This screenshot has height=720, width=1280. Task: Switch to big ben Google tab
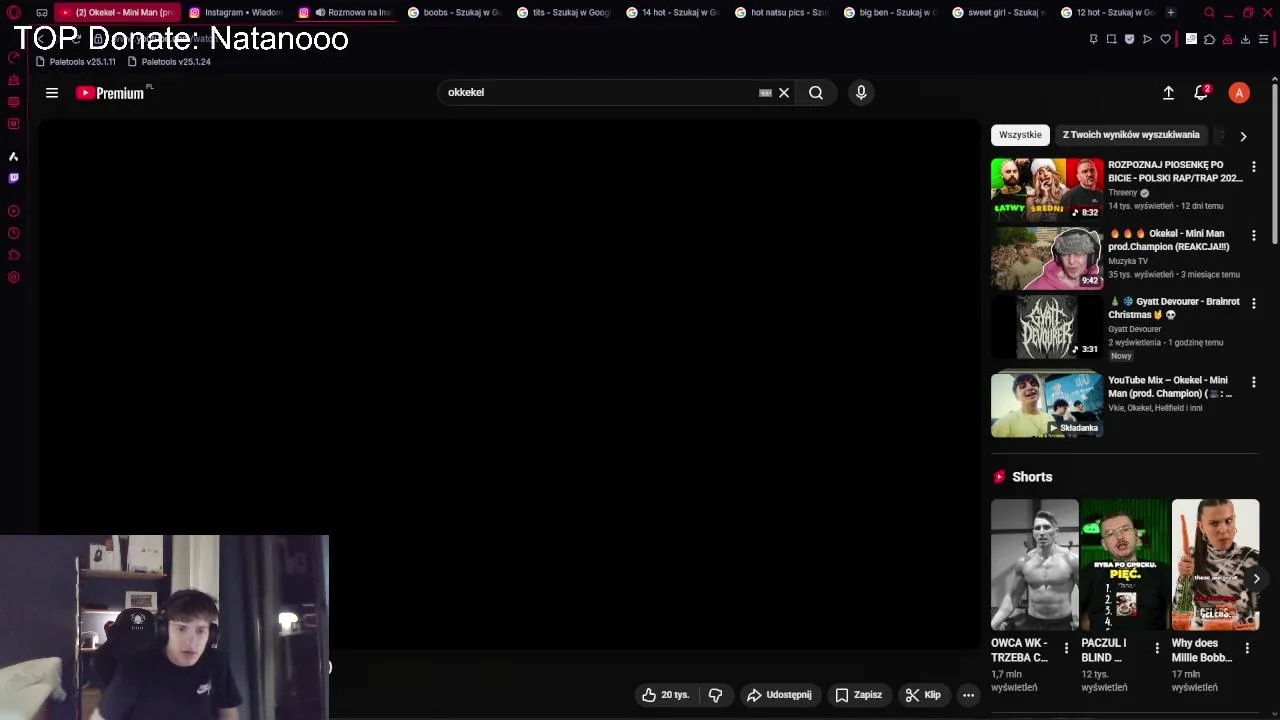tap(890, 12)
